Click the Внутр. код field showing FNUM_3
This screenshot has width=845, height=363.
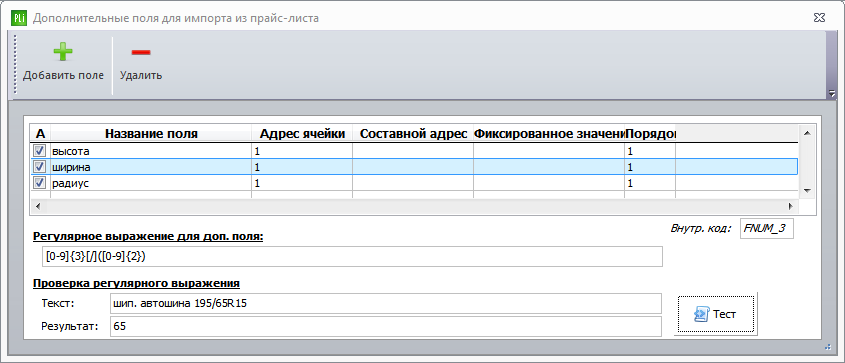(766, 228)
